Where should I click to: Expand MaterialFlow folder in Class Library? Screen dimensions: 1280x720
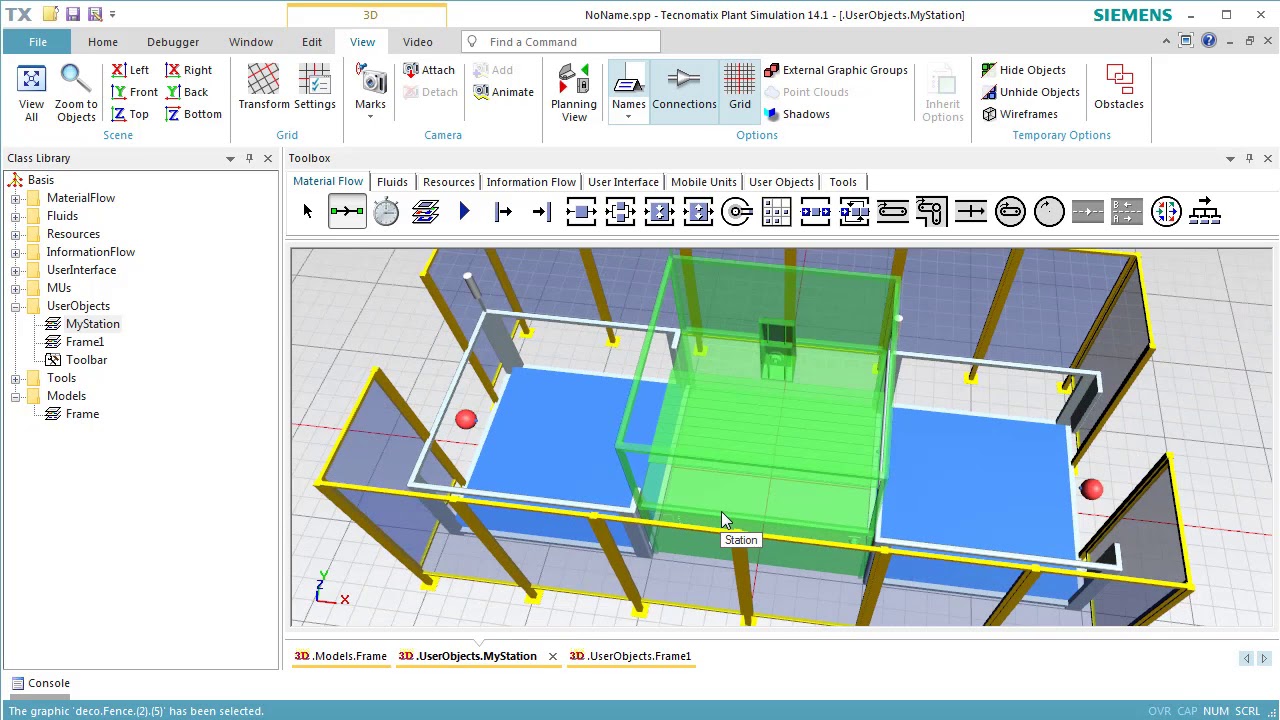tap(16, 198)
